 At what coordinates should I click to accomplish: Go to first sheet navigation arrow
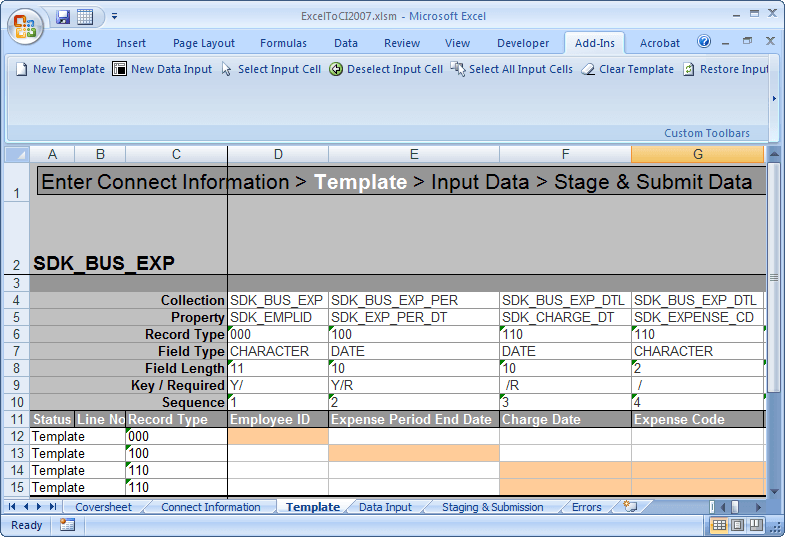coord(12,507)
